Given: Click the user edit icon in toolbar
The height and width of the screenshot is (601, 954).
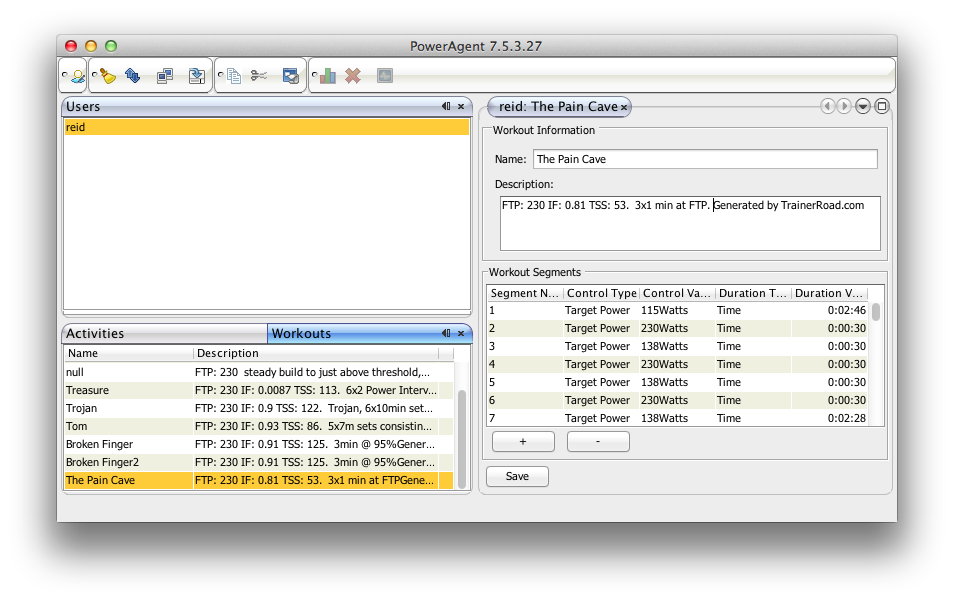Looking at the screenshot, I should click(78, 76).
